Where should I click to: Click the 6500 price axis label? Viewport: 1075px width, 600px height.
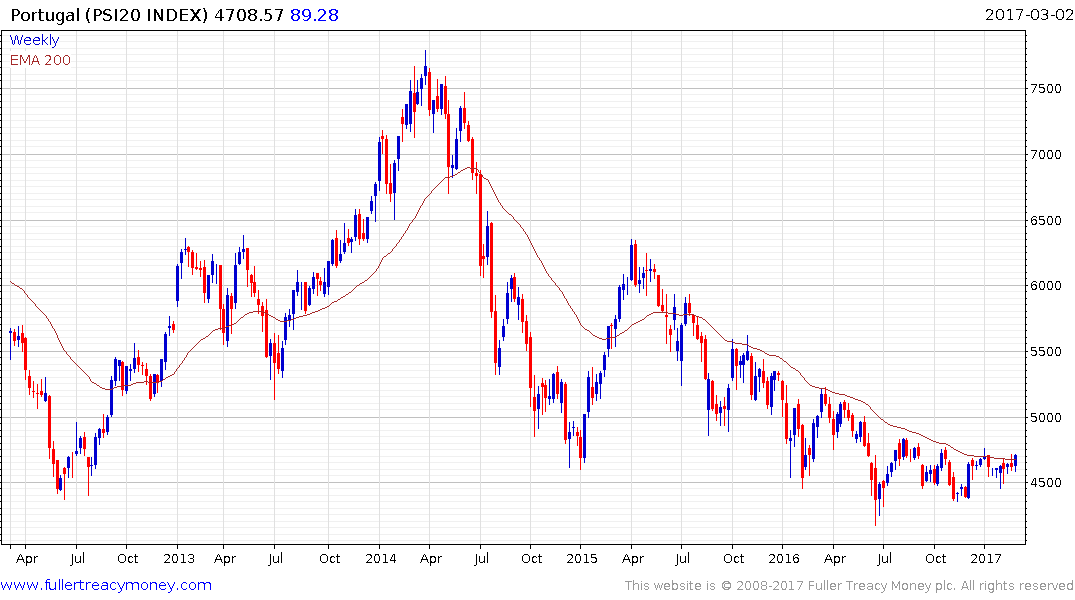point(1046,221)
